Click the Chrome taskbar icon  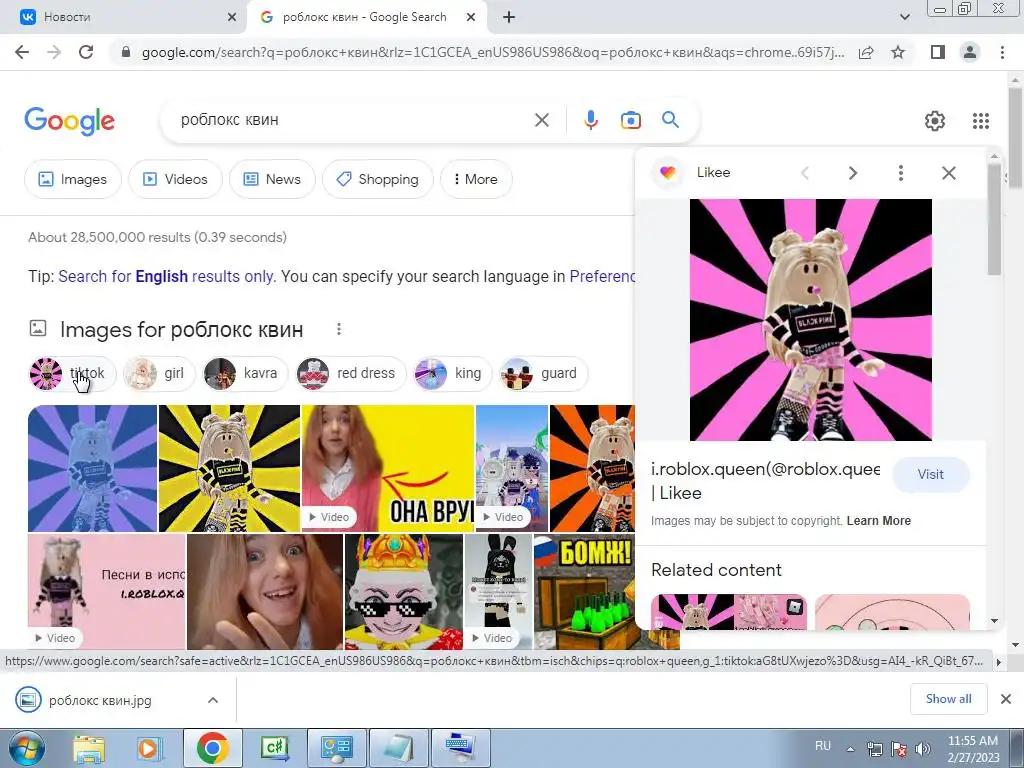212,748
